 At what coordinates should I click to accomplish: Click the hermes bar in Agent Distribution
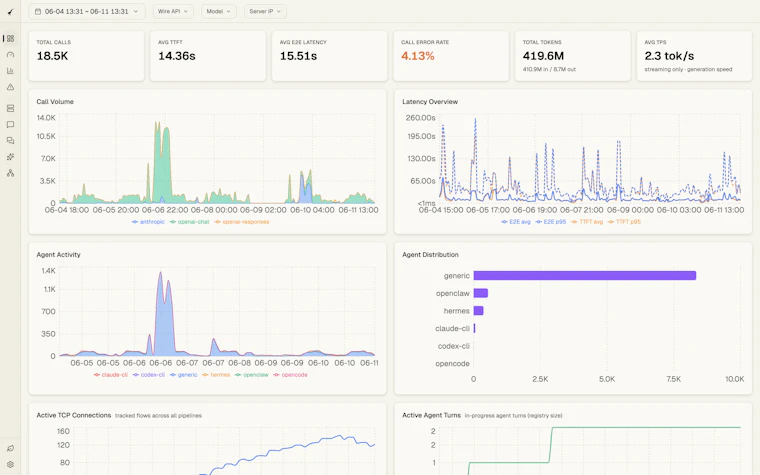point(478,311)
